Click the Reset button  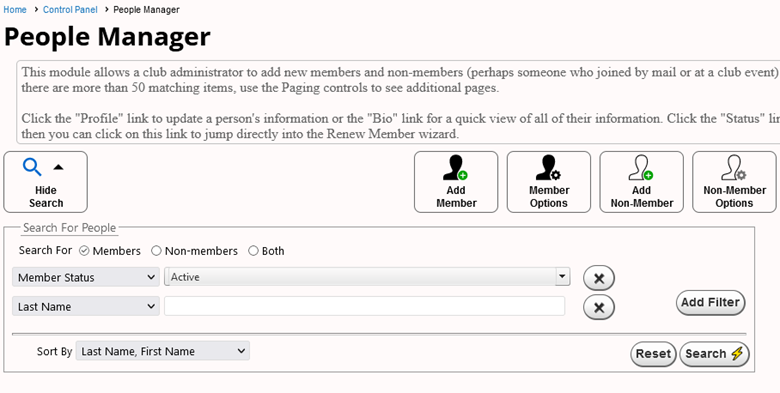(653, 354)
